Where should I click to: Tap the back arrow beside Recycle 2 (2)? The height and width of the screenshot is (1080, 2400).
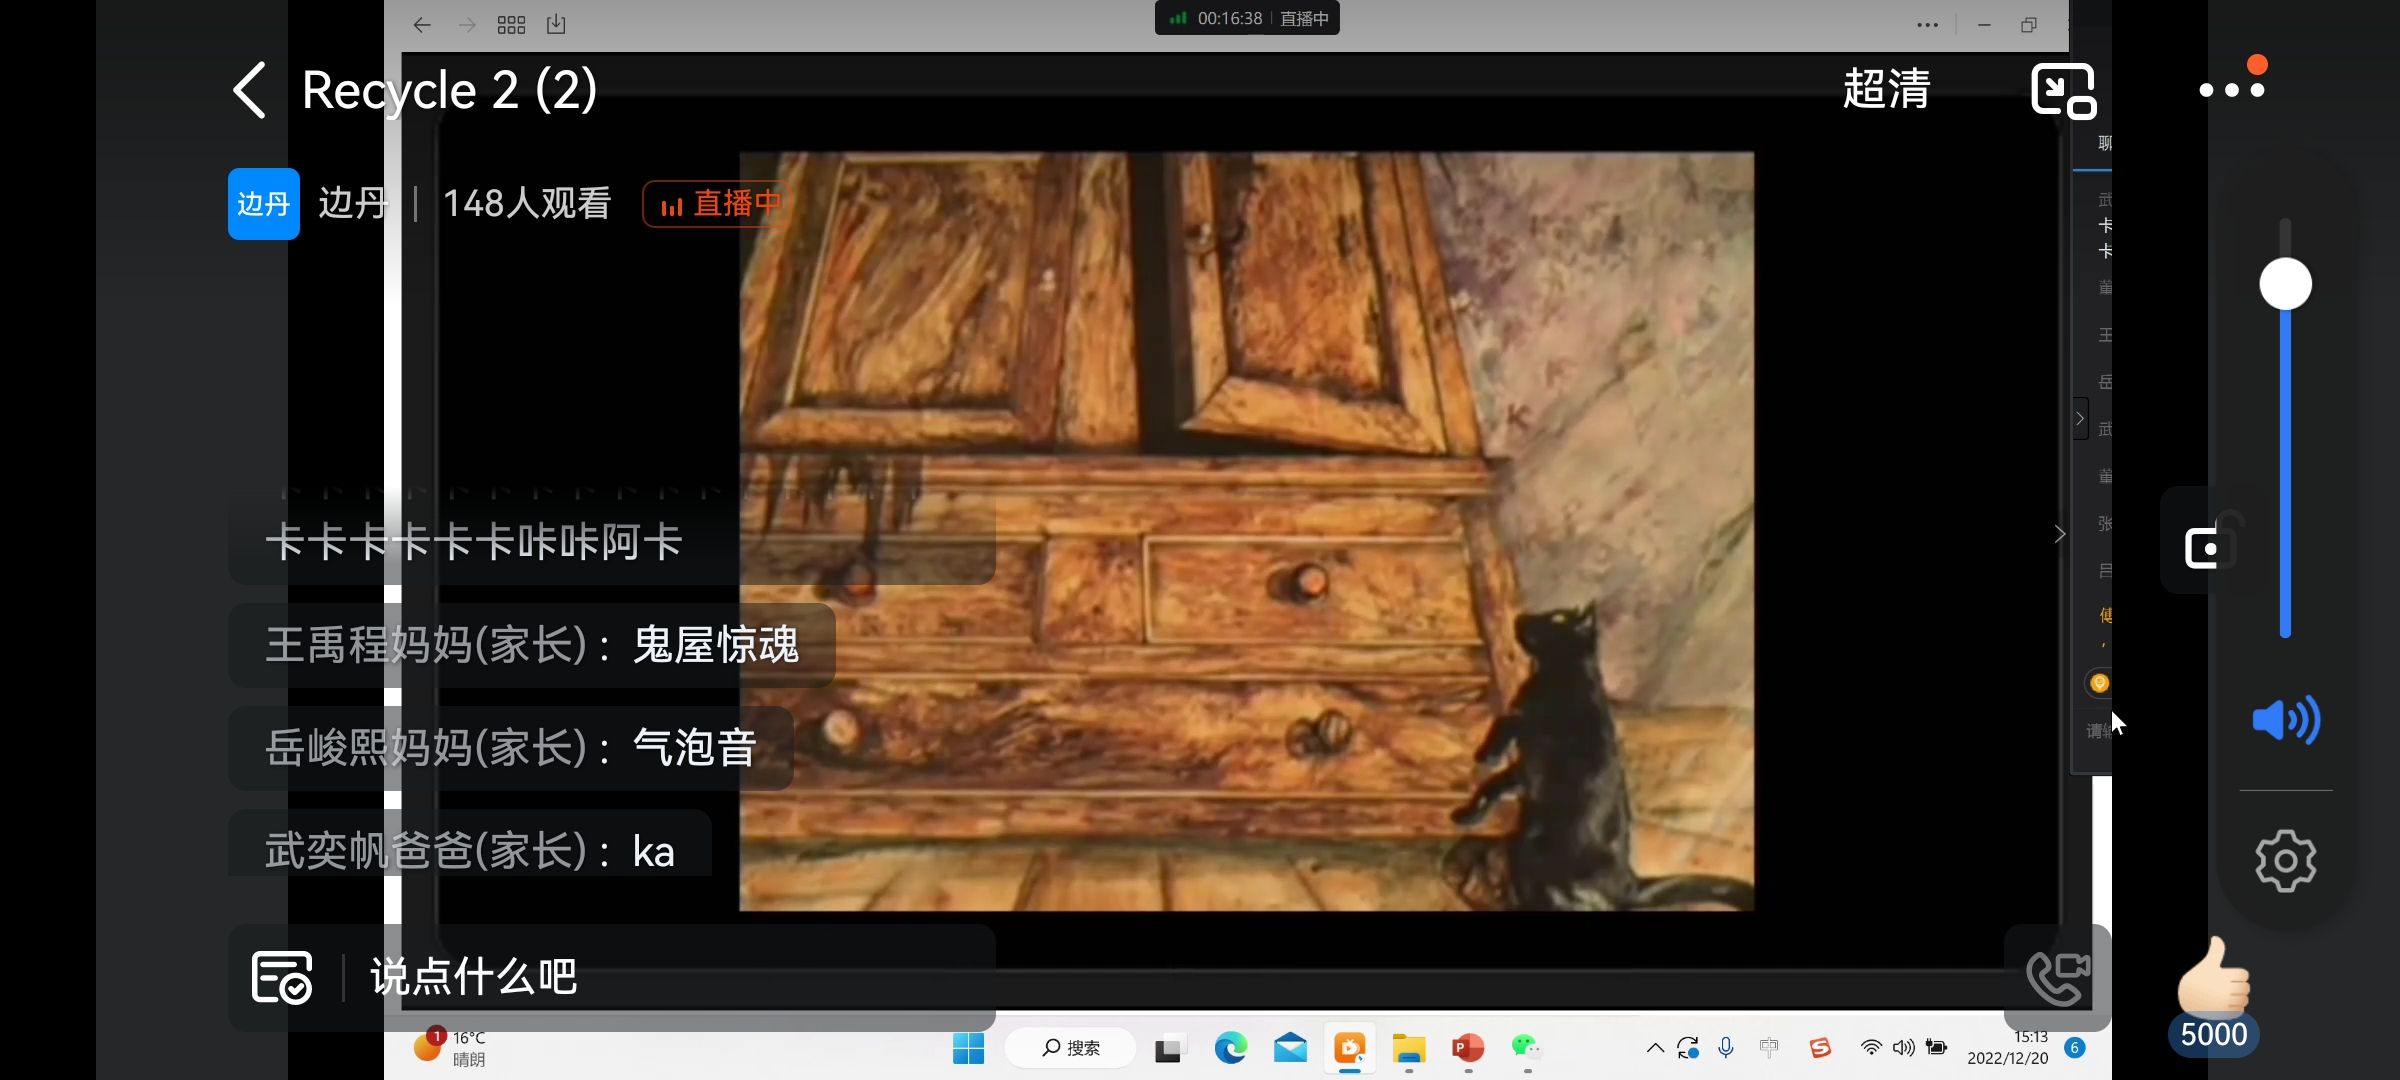click(250, 91)
